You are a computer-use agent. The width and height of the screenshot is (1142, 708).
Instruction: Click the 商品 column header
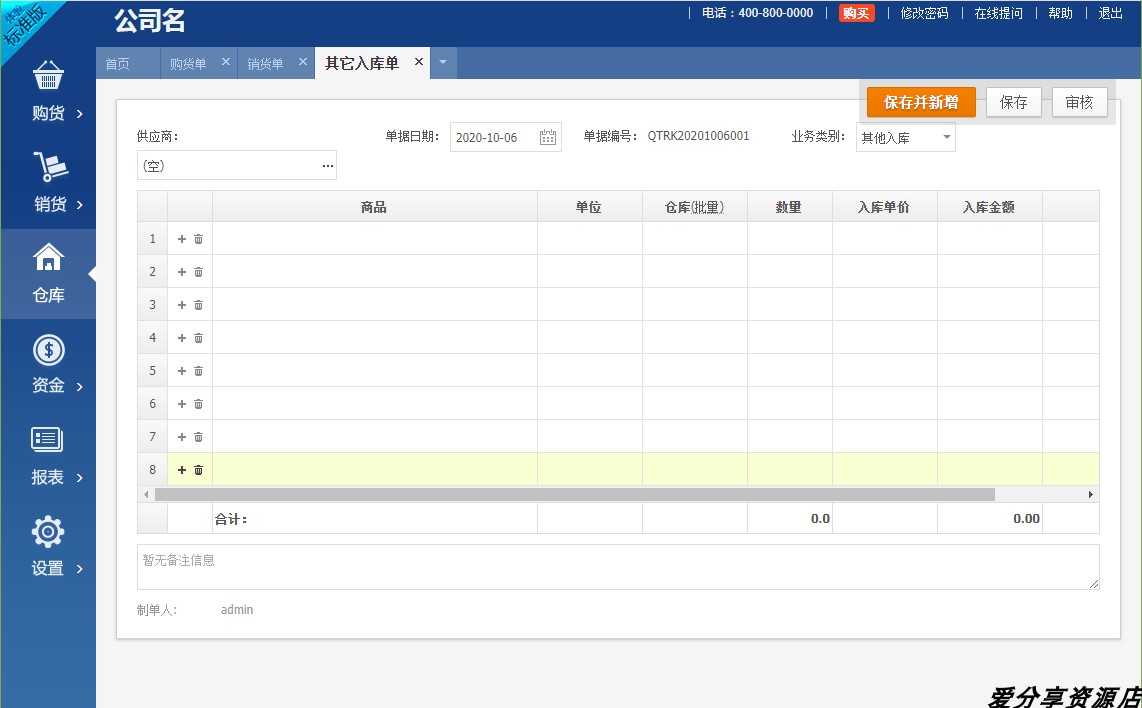[374, 207]
